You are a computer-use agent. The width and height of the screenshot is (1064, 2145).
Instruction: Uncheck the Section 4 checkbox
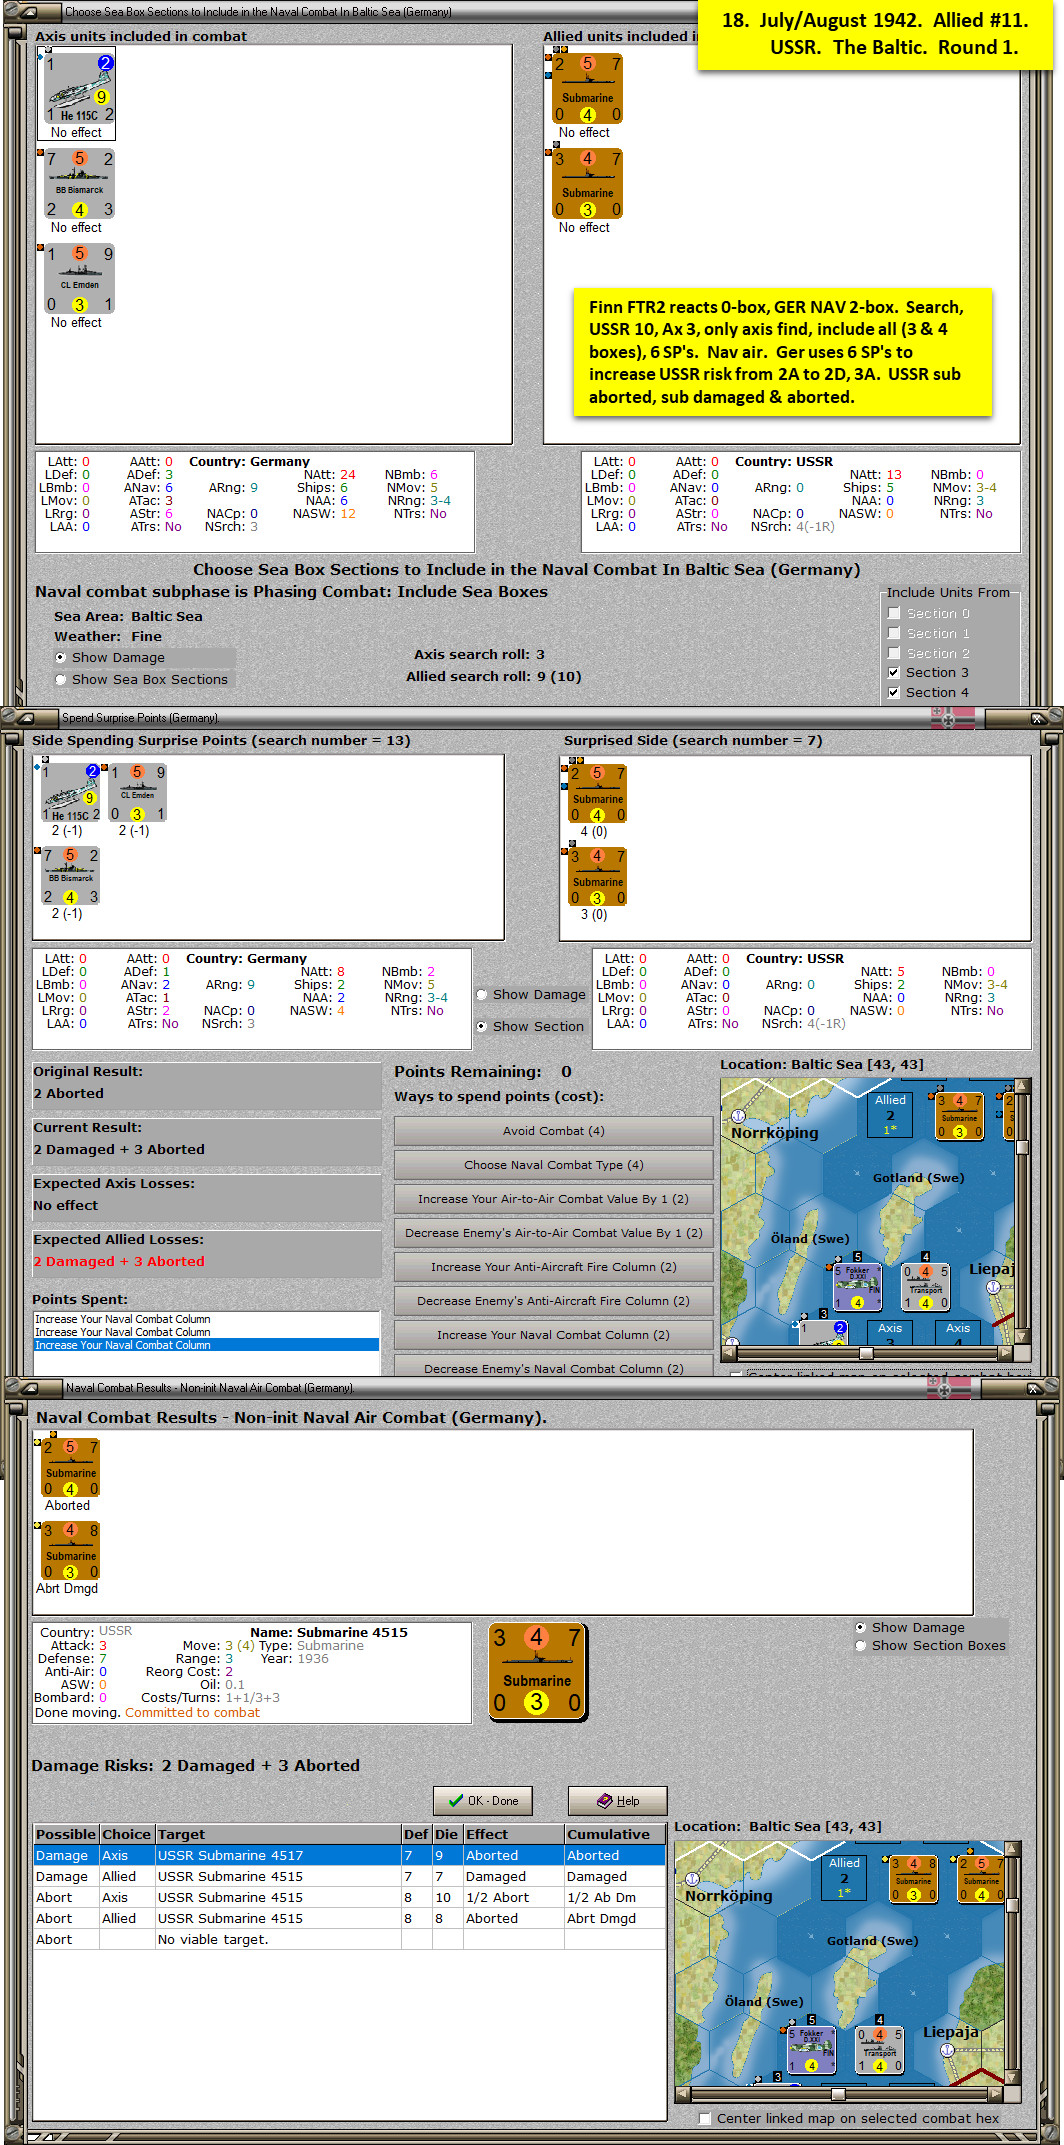click(x=894, y=693)
